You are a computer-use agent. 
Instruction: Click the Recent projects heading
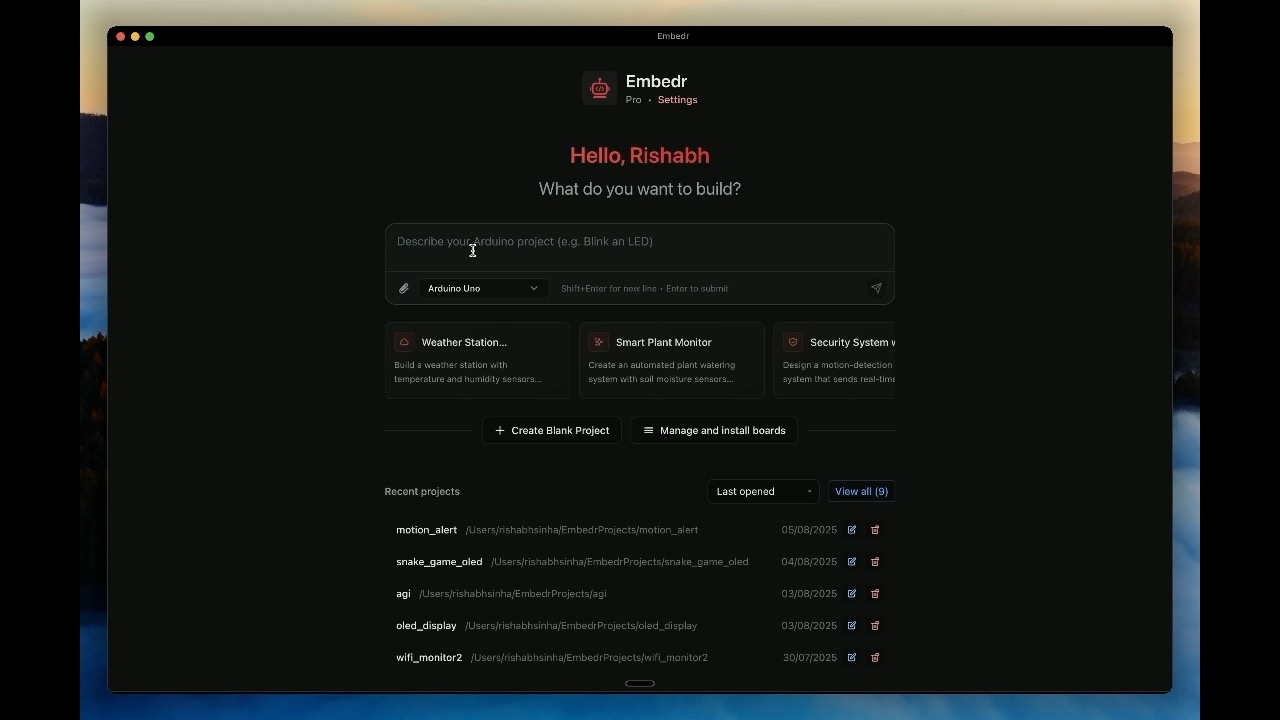click(422, 492)
